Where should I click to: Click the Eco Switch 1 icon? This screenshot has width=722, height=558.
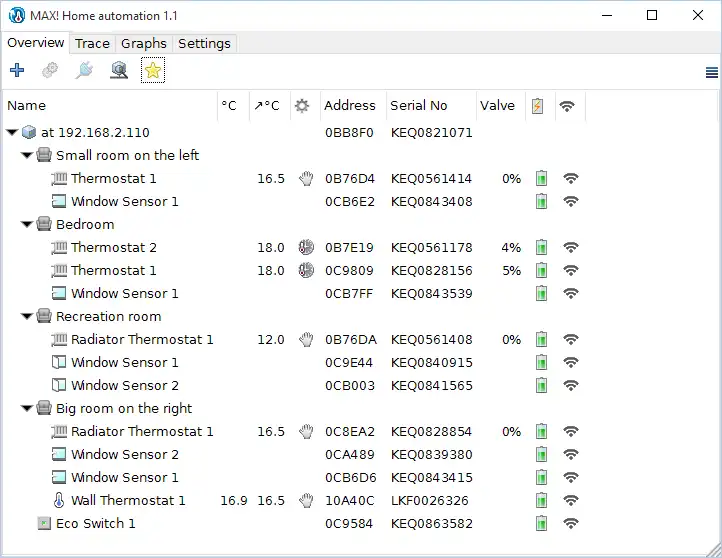tap(44, 523)
